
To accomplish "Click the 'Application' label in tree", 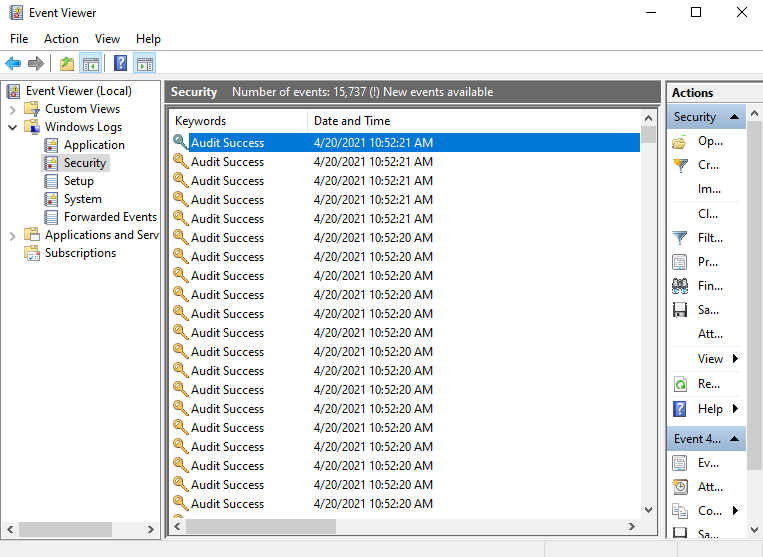I will point(94,145).
